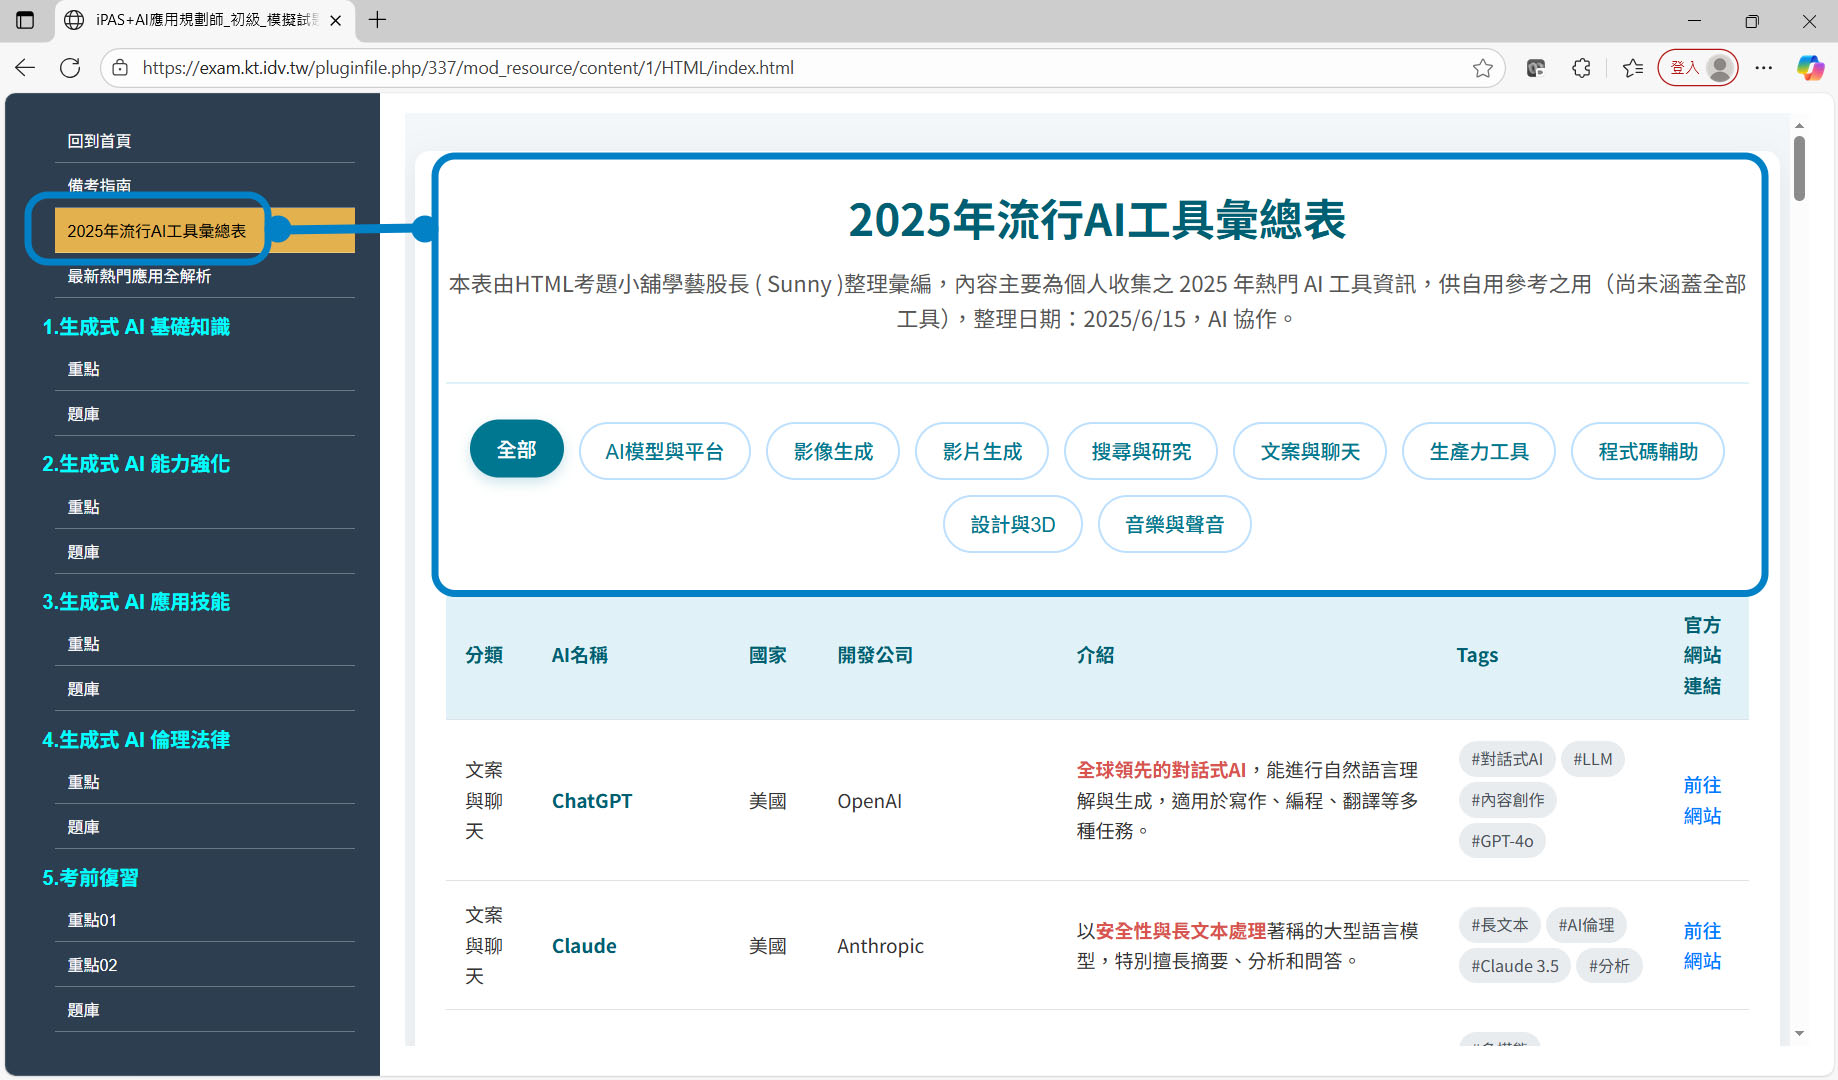1838x1080 pixels.
Task: Open ChatGPT 前往網站 link
Action: tap(1701, 800)
